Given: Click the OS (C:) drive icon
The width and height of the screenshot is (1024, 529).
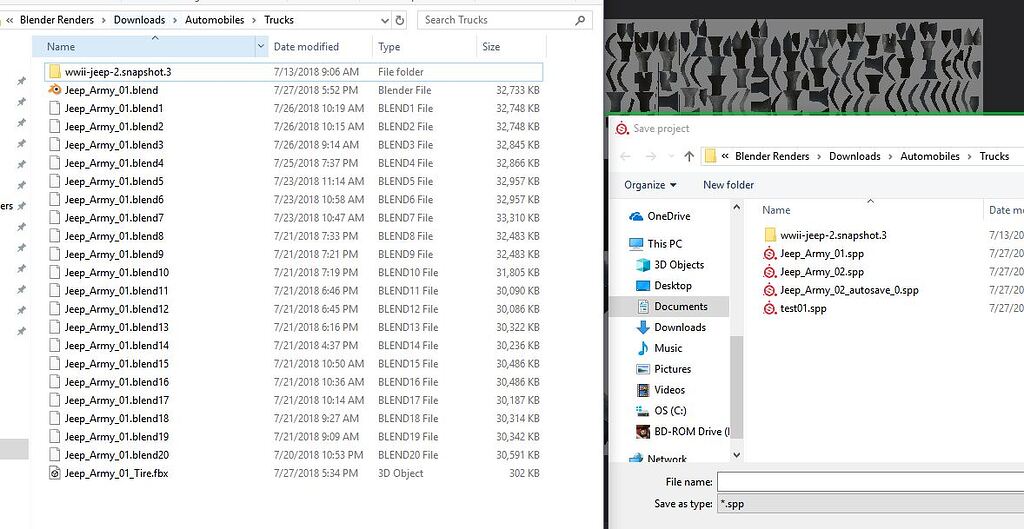Looking at the screenshot, I should 643,411.
